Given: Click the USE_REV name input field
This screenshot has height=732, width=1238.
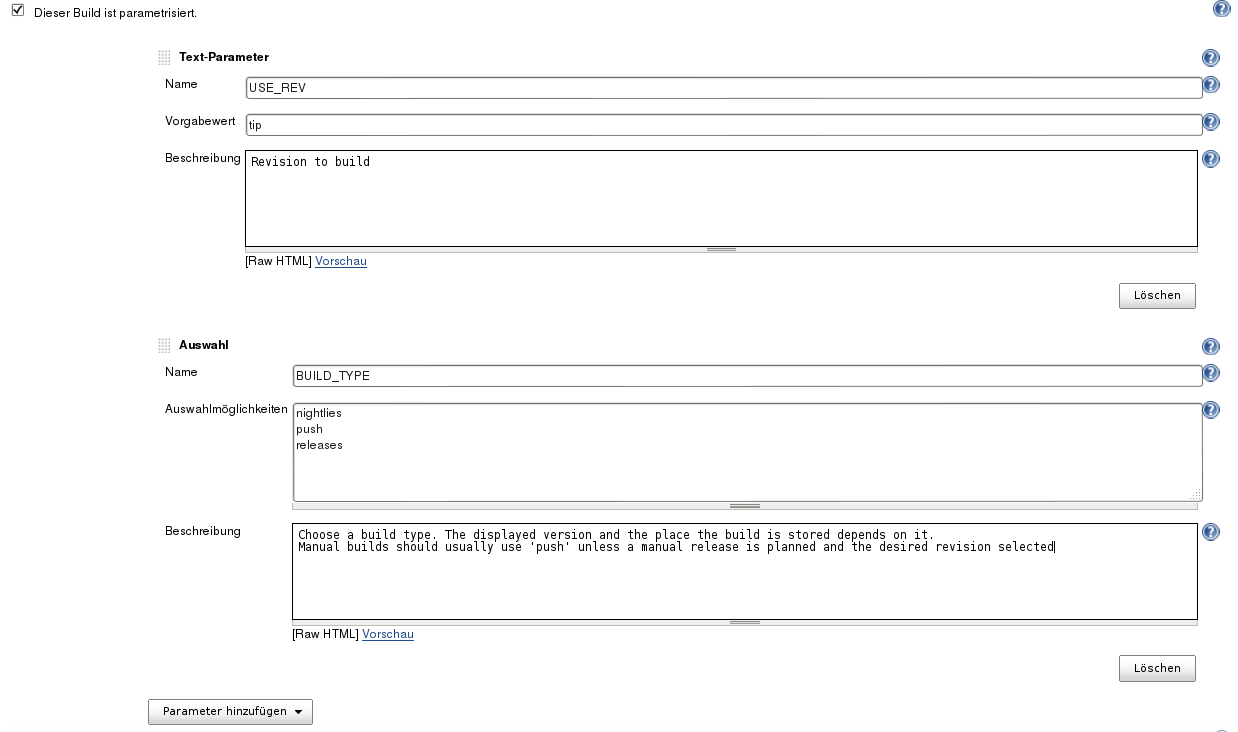Looking at the screenshot, I should coord(722,88).
